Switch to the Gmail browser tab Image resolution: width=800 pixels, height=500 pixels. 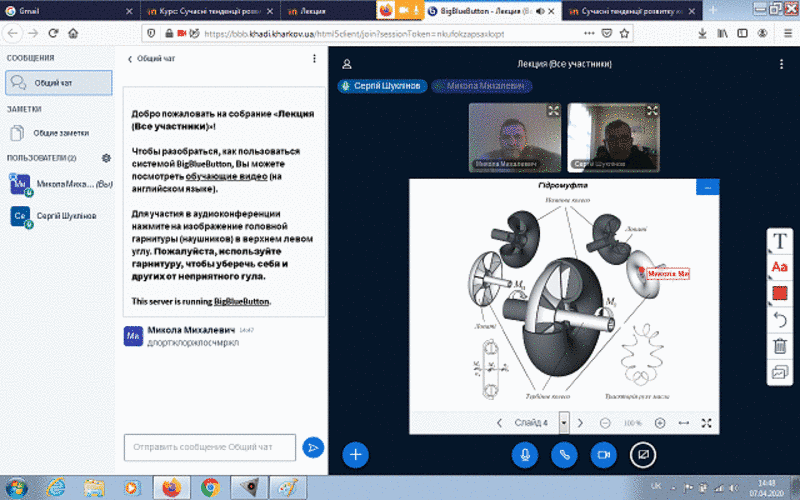60,10
